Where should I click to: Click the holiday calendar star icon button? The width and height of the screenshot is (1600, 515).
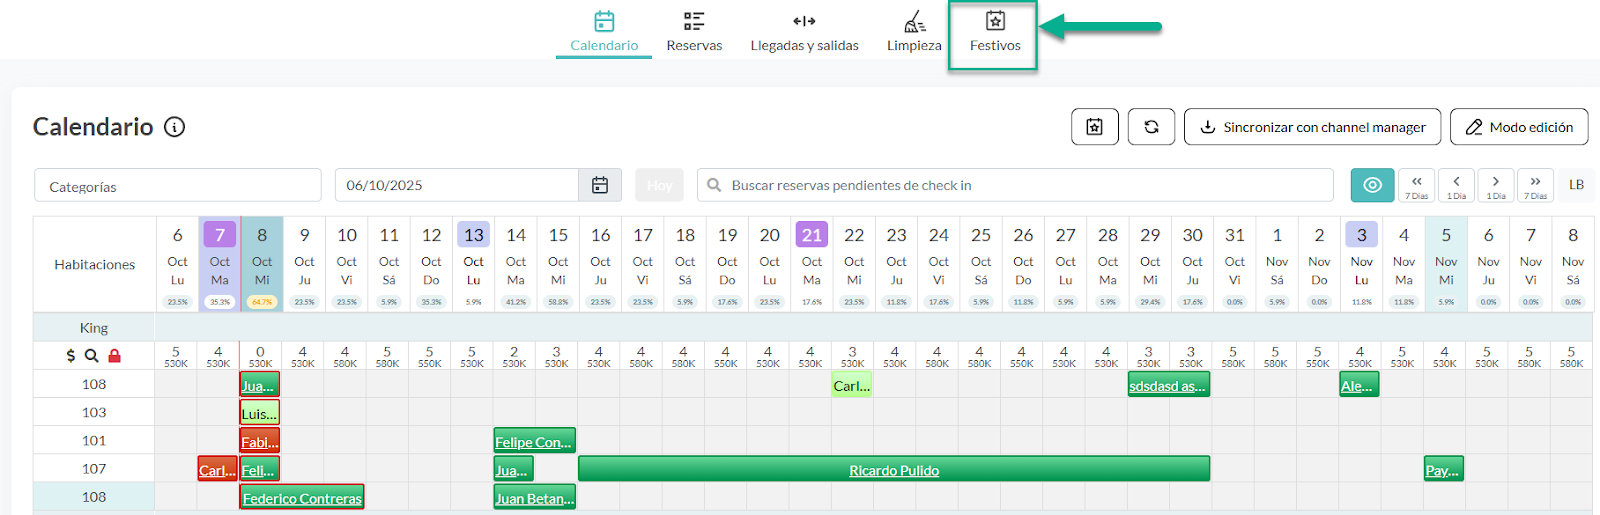1095,127
